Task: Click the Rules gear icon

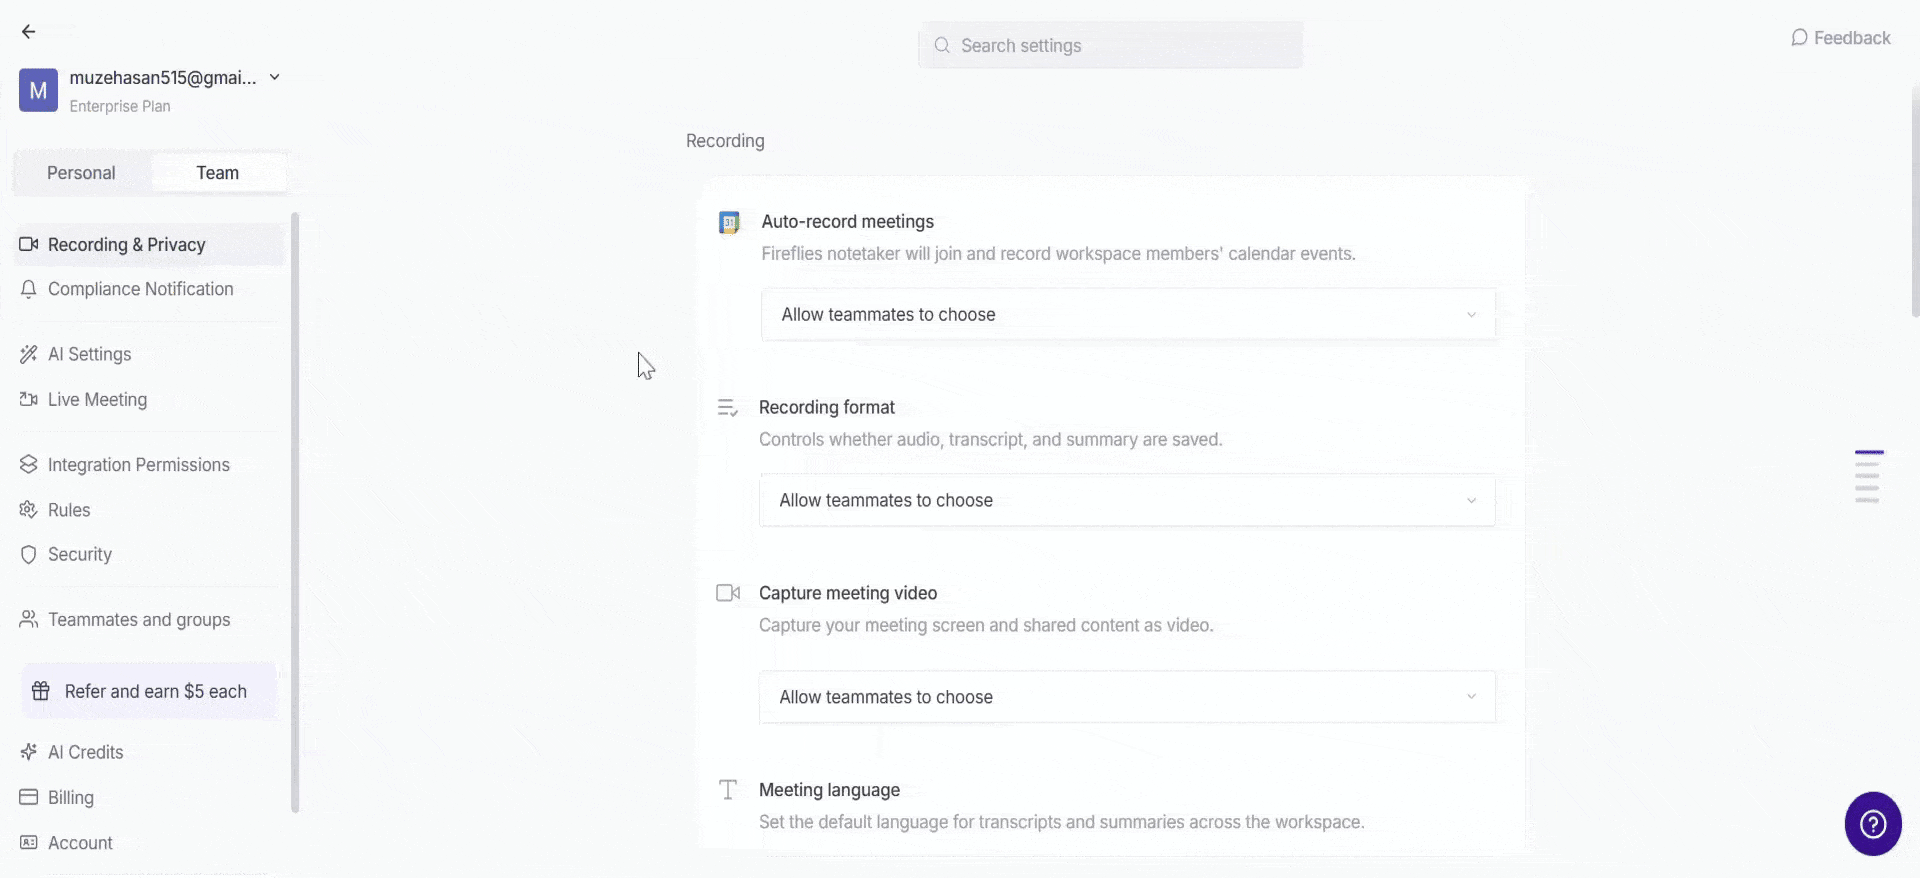Action: pyautogui.click(x=29, y=510)
